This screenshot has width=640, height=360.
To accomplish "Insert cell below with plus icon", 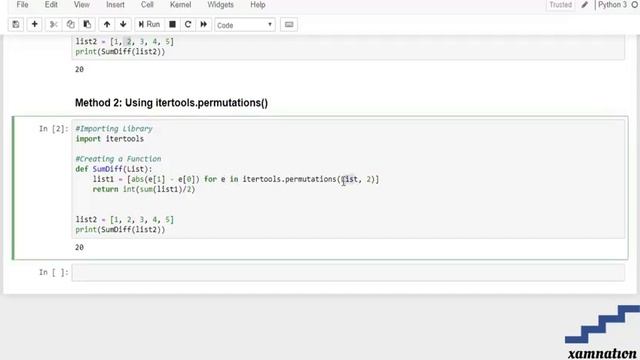I will click(35, 24).
